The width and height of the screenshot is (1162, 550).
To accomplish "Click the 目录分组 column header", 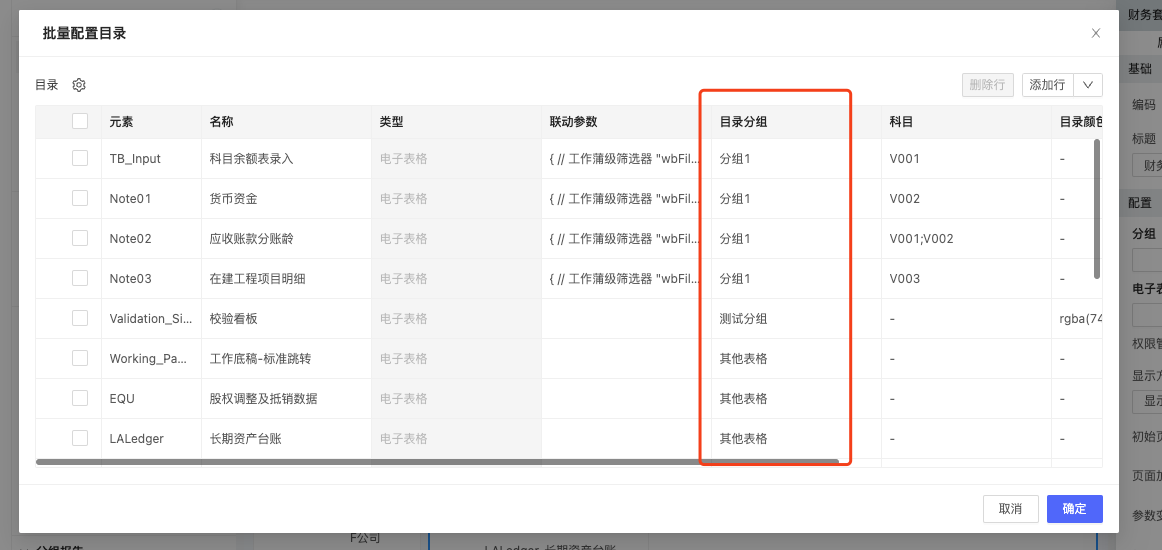I will [743, 122].
